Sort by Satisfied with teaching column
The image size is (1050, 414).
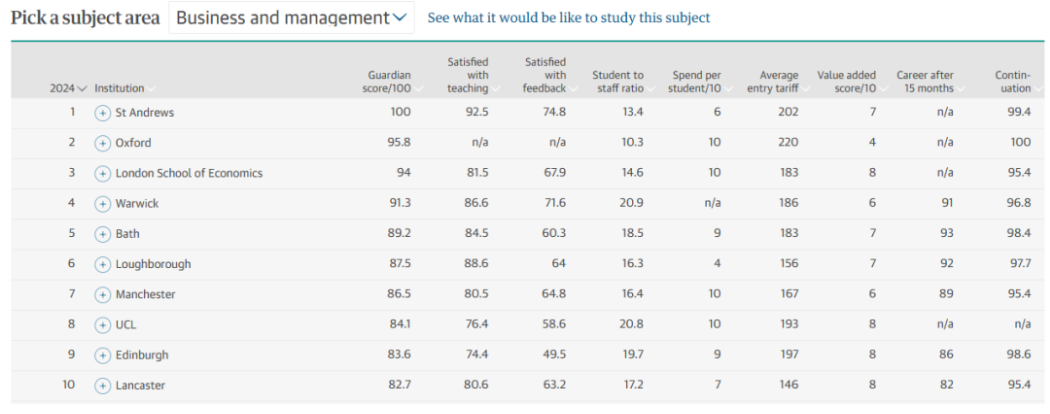click(x=467, y=75)
